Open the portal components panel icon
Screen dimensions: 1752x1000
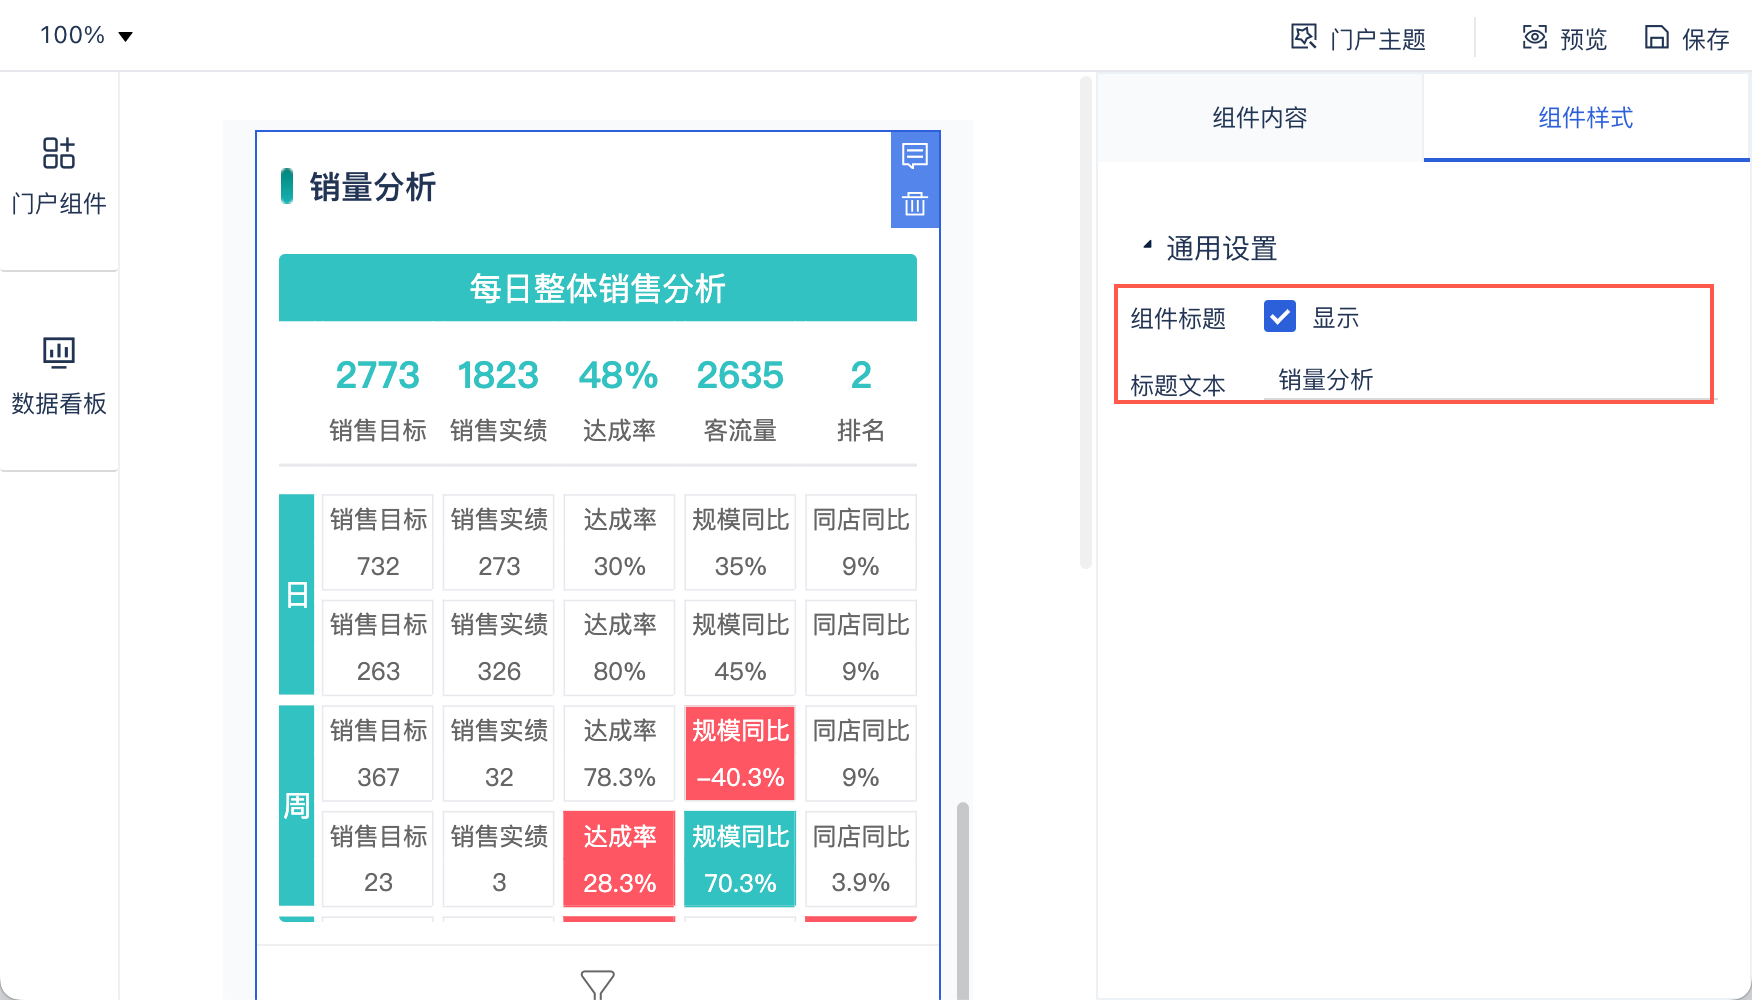[x=59, y=154]
